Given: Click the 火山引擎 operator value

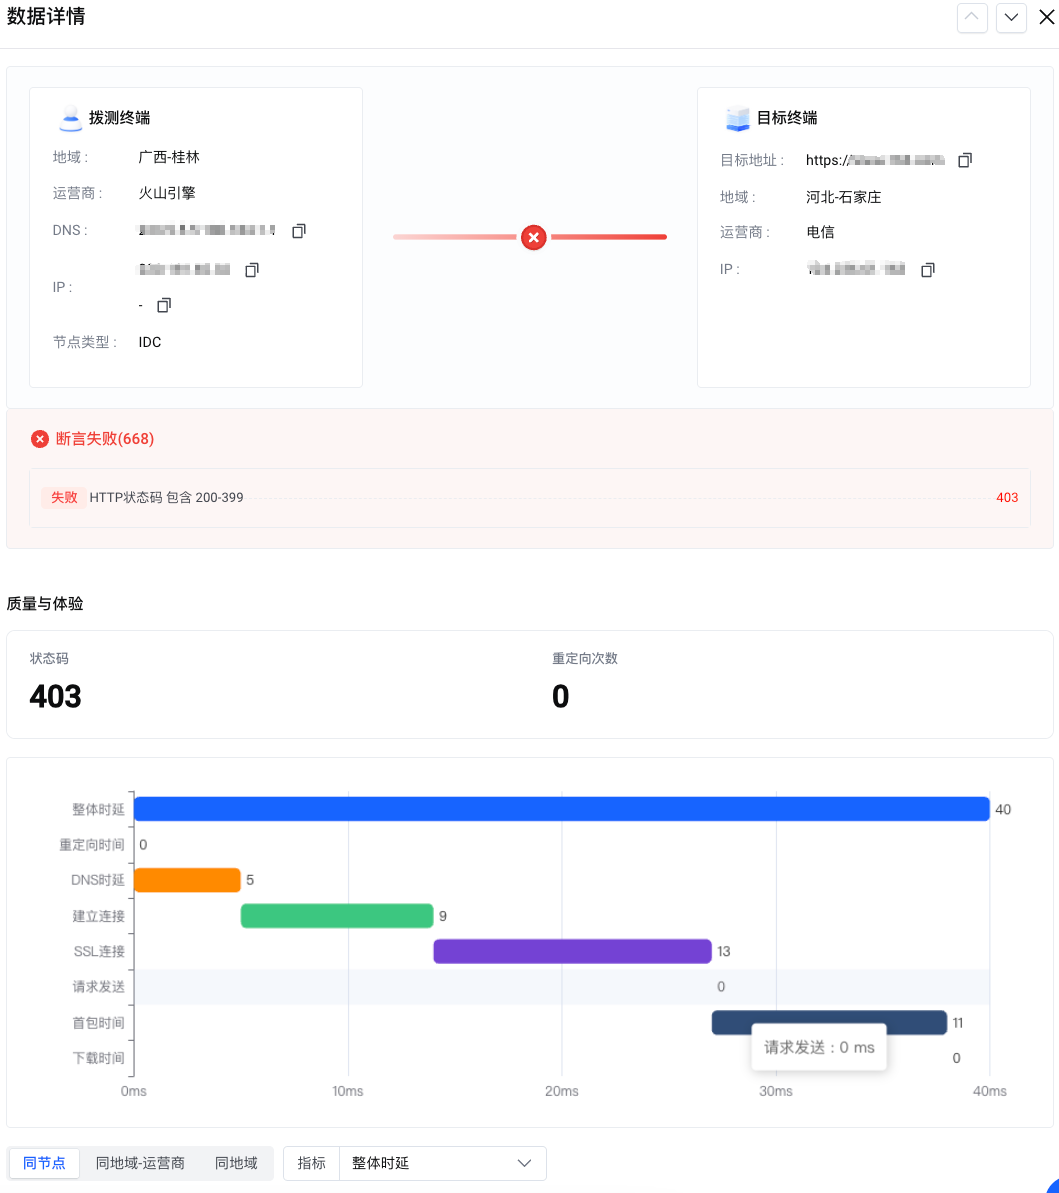Looking at the screenshot, I should pos(167,193).
